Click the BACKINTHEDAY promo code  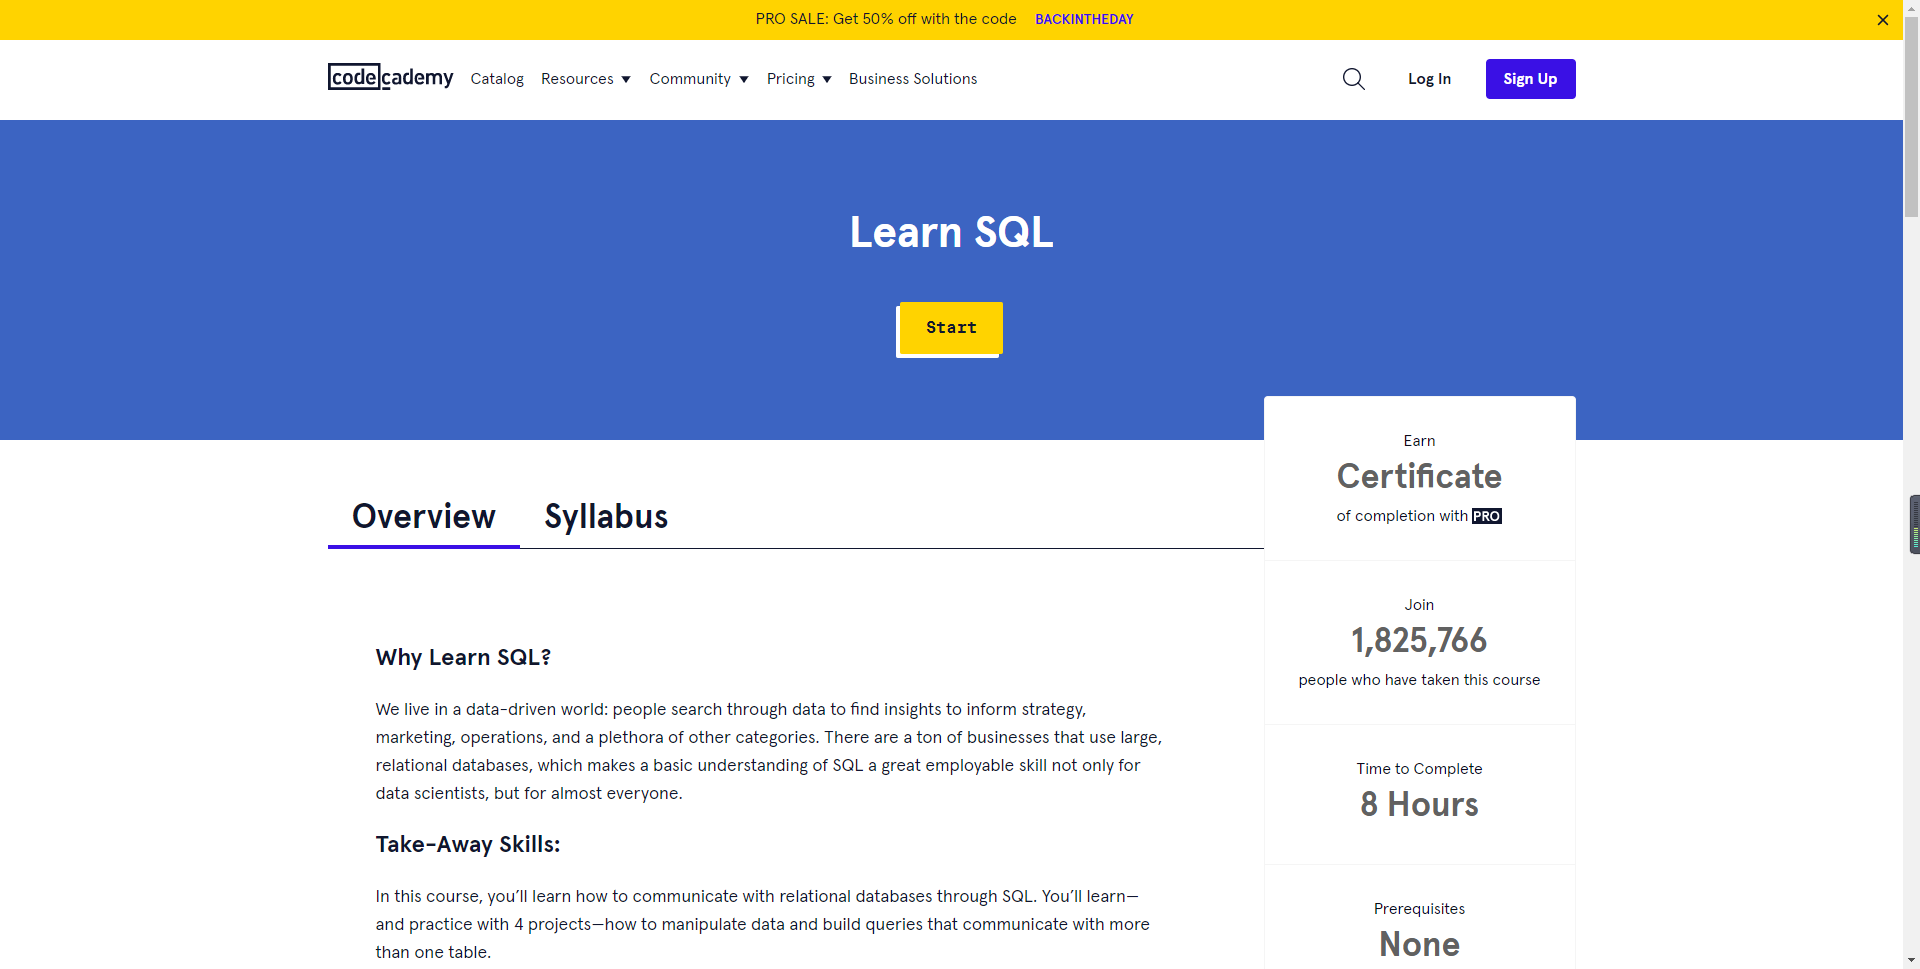click(1084, 19)
